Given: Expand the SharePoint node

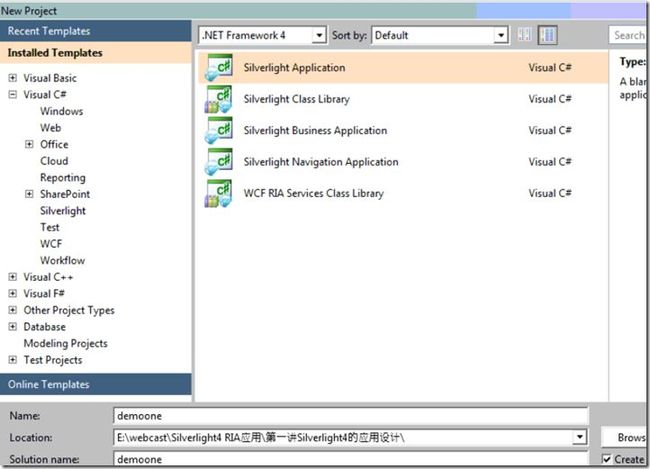Looking at the screenshot, I should 29,194.
